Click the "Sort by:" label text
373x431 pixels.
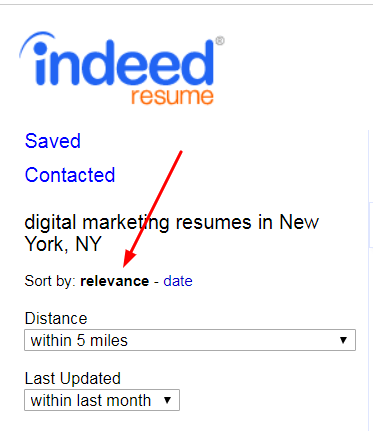[51, 281]
